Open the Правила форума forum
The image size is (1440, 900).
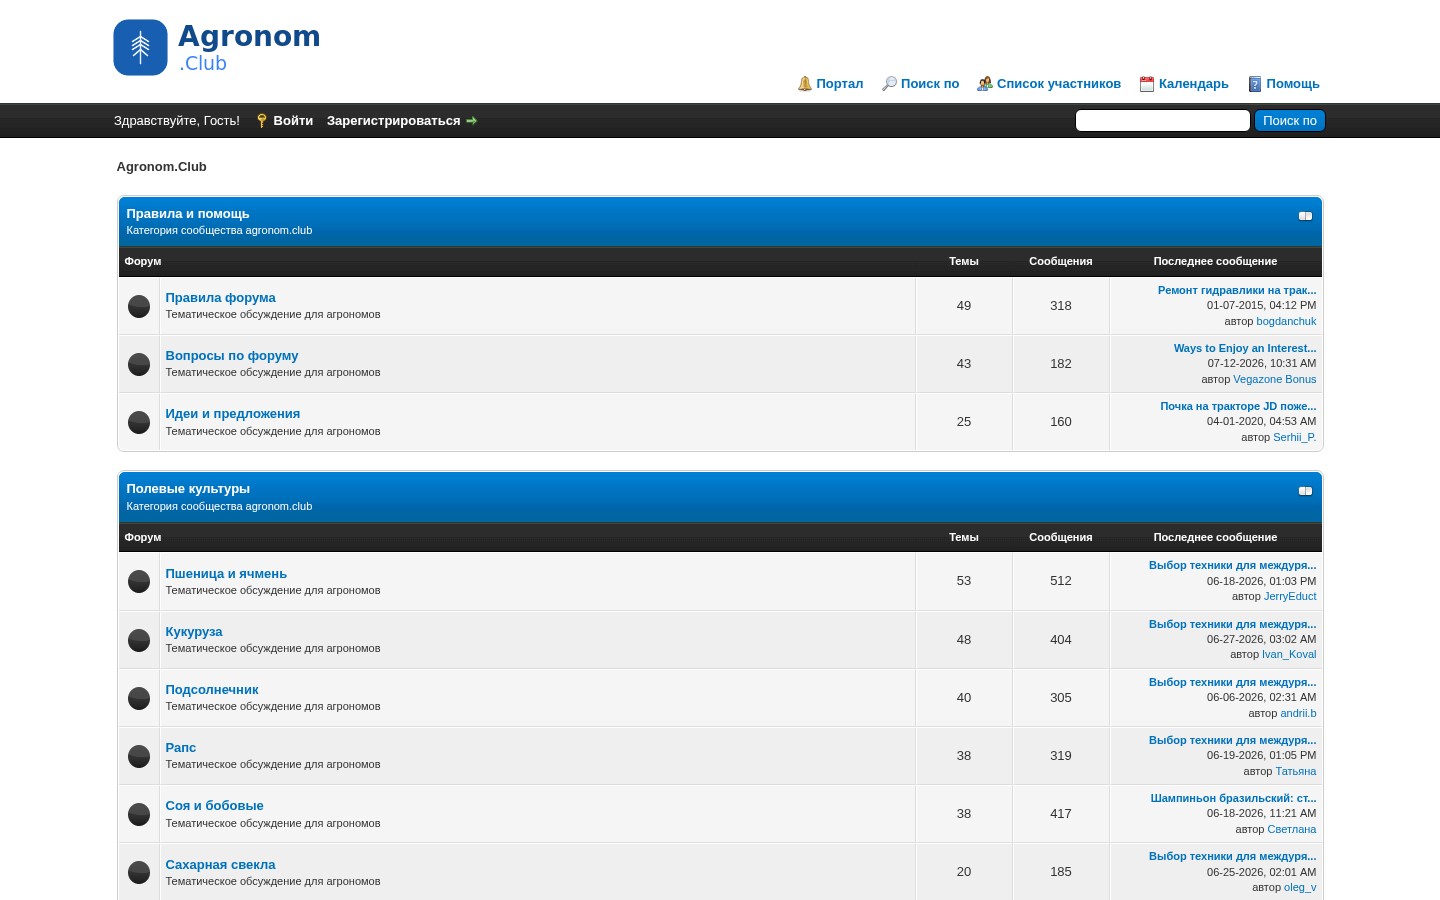click(220, 298)
